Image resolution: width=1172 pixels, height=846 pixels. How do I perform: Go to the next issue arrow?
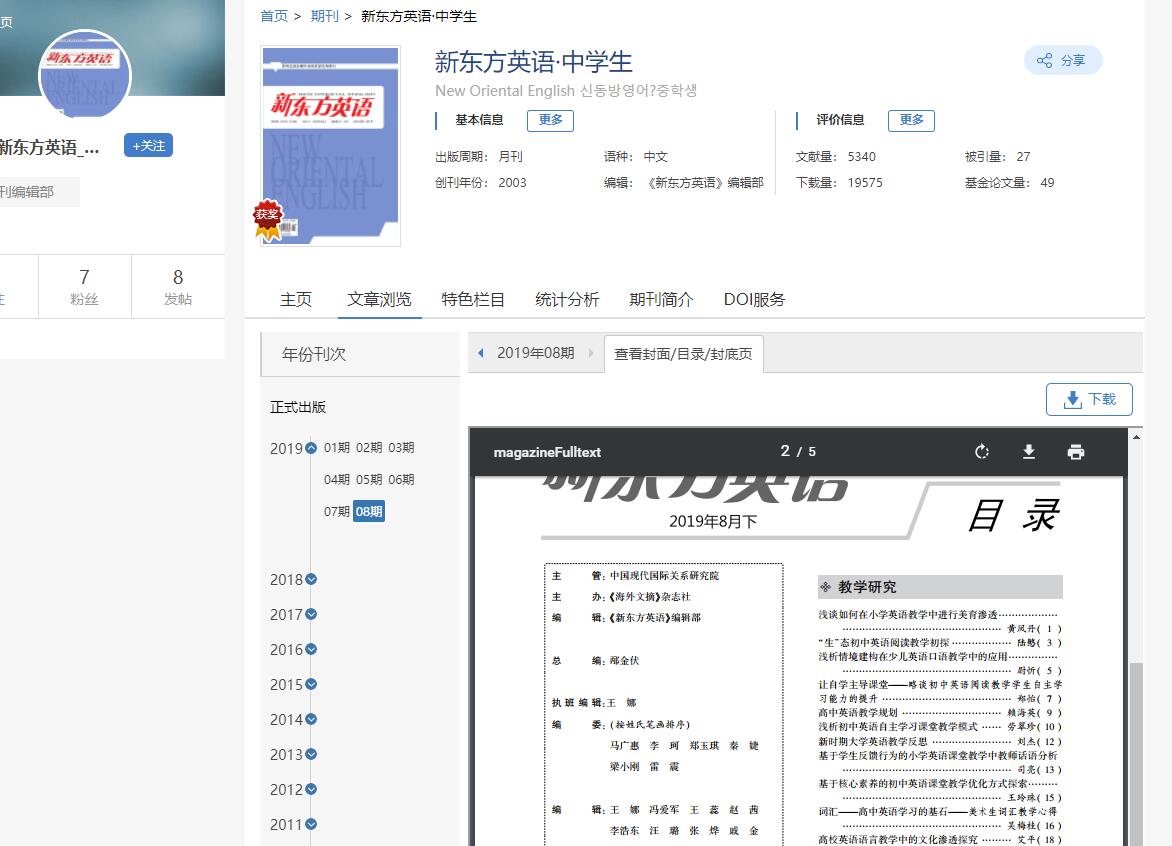[590, 353]
